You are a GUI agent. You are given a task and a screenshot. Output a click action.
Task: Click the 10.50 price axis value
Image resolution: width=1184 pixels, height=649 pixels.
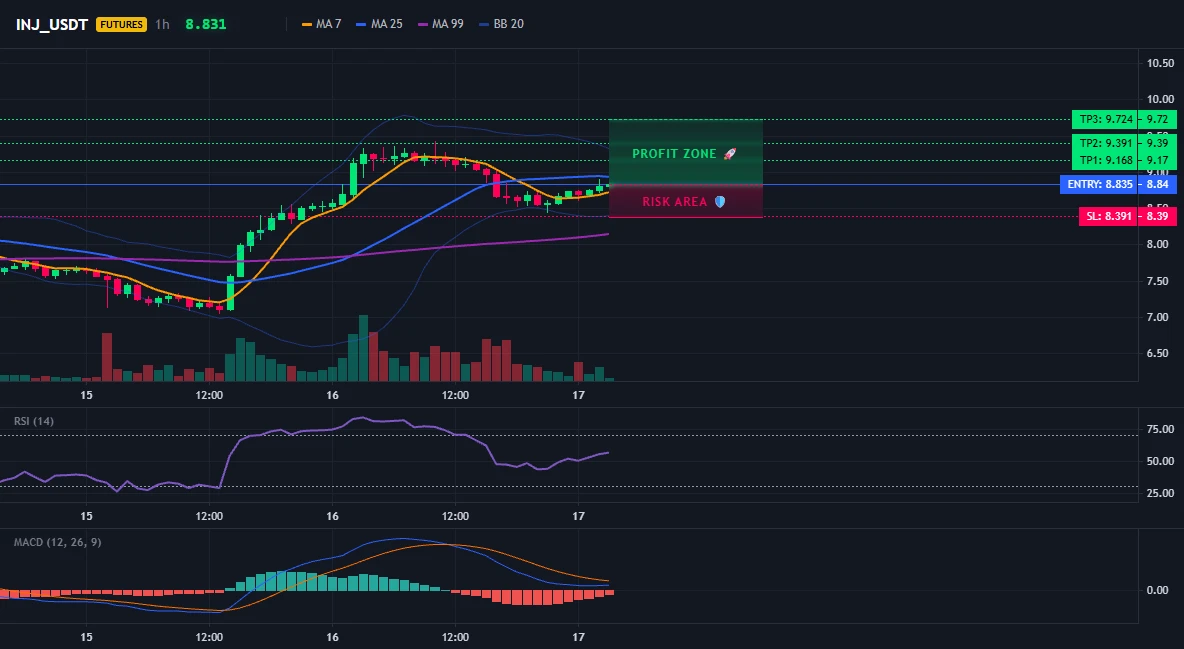point(1160,63)
